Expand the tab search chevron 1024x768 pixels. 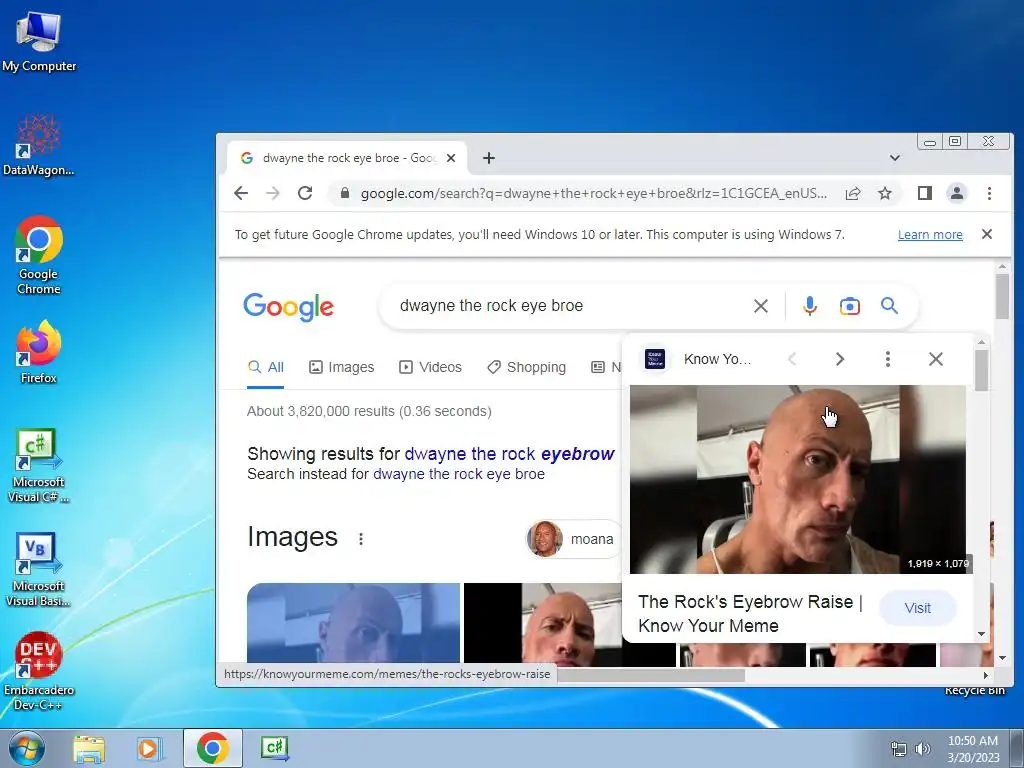895,158
